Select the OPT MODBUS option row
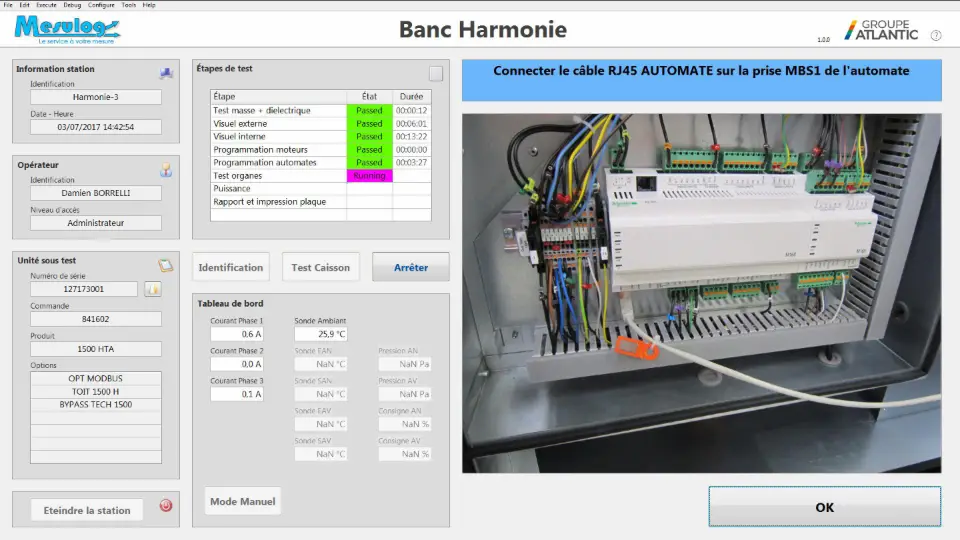Screen dimensions: 960x540 tap(96, 378)
